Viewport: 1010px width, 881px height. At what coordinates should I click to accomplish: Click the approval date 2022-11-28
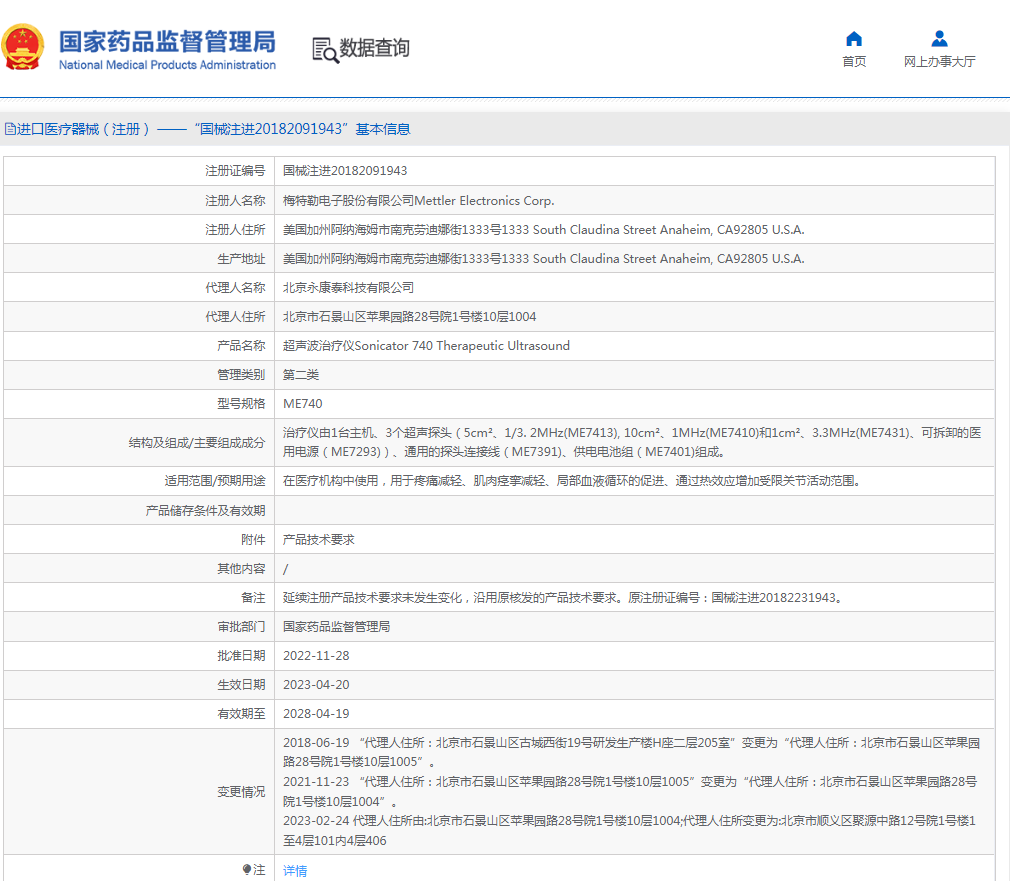click(x=316, y=656)
